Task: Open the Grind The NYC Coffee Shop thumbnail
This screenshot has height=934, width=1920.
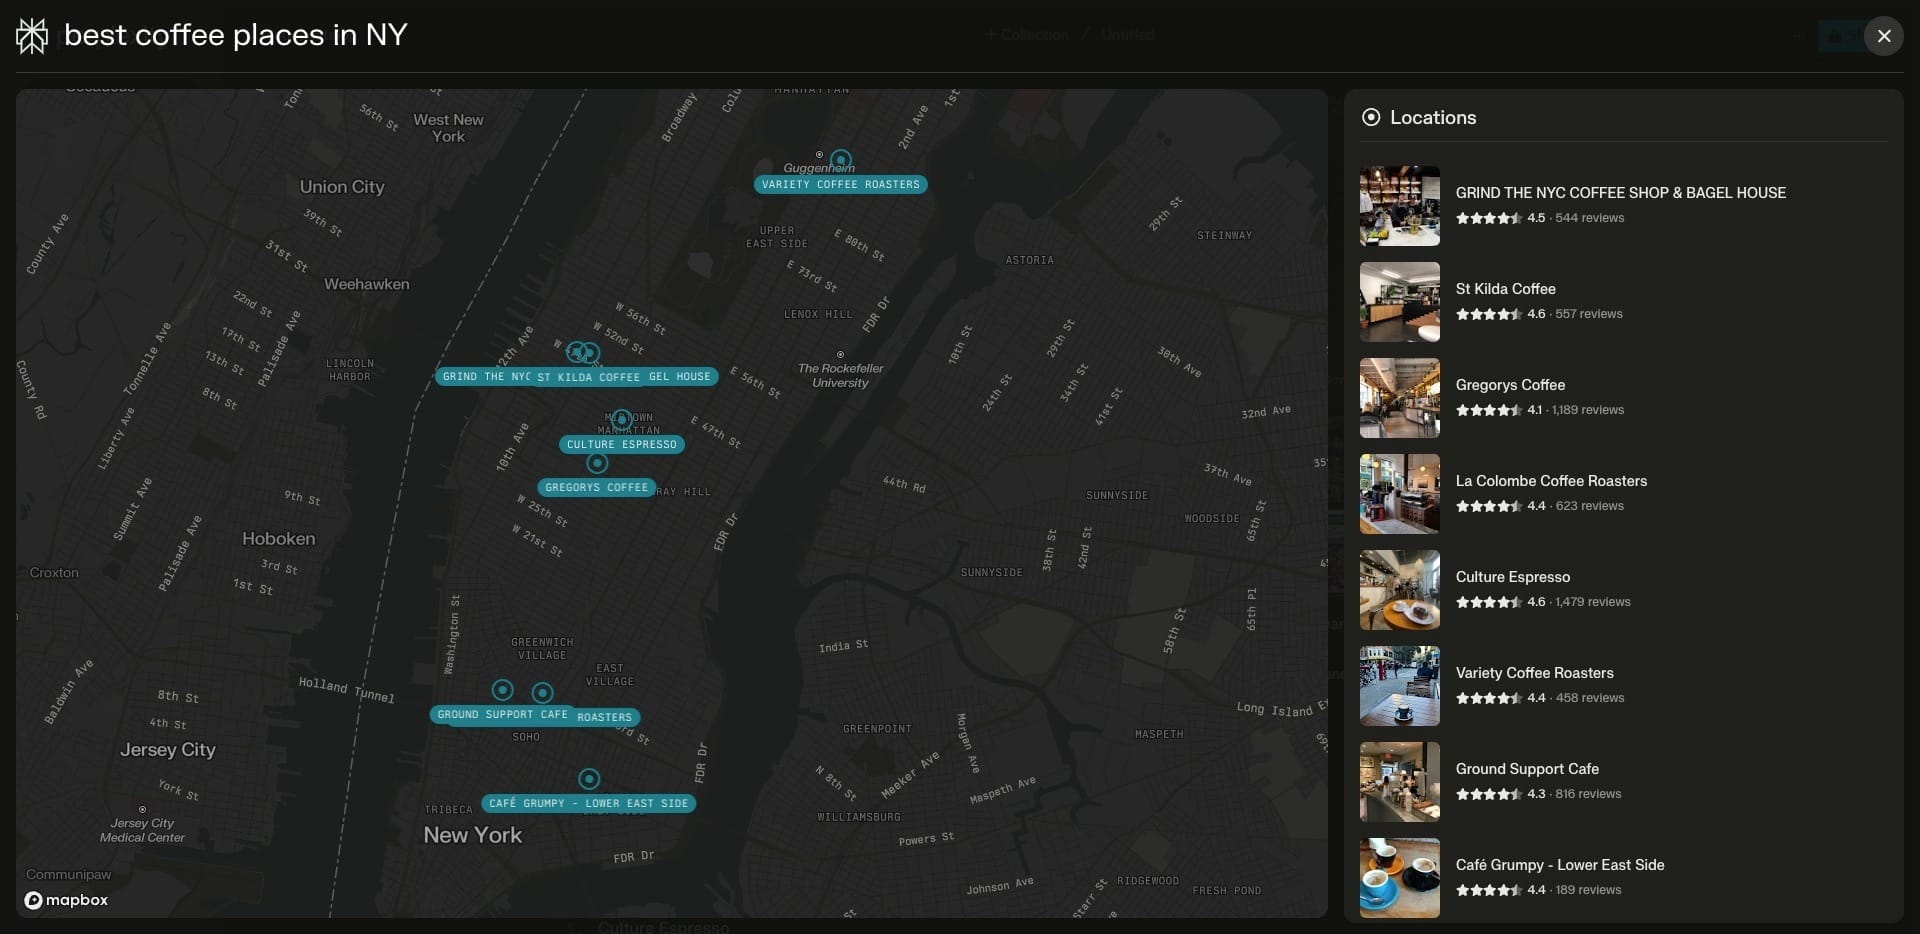Action: (x=1400, y=206)
